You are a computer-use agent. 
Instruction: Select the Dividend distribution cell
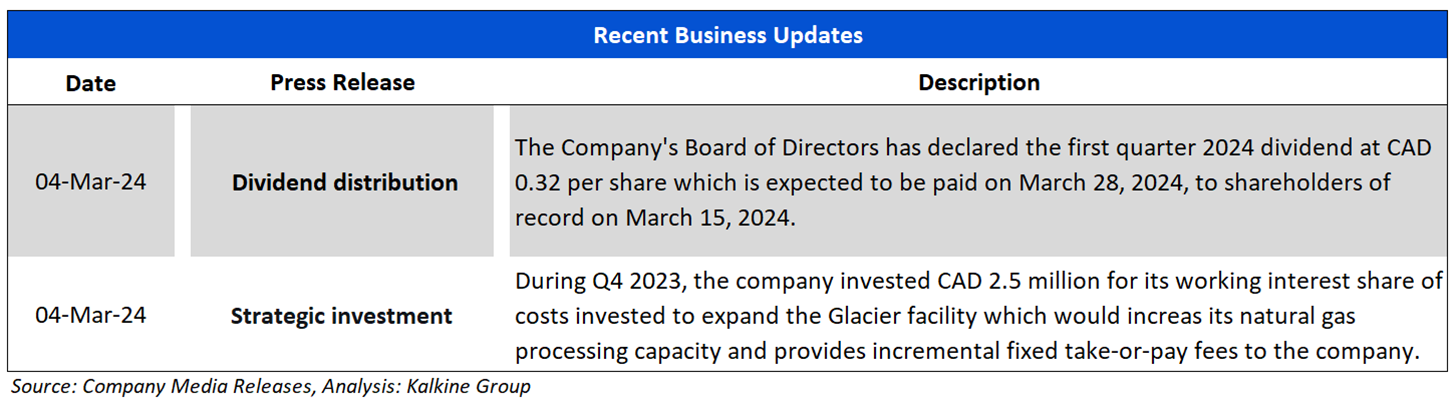345,183
